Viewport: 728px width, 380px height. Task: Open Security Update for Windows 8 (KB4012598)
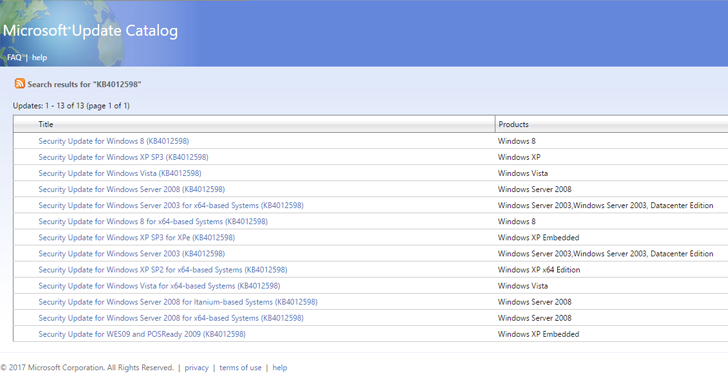click(x=114, y=141)
